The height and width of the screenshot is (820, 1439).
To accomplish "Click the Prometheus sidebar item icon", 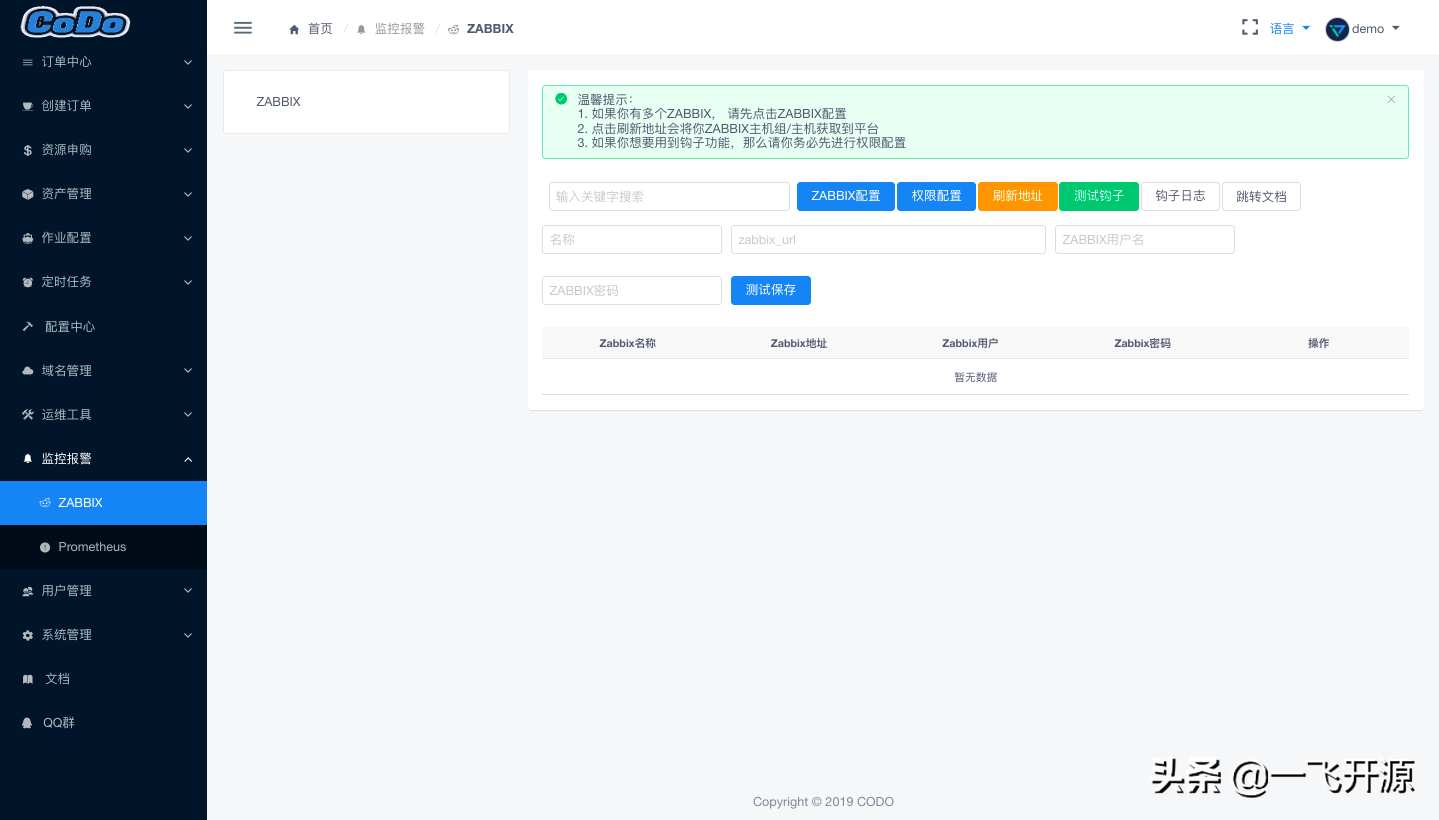I will coord(45,547).
